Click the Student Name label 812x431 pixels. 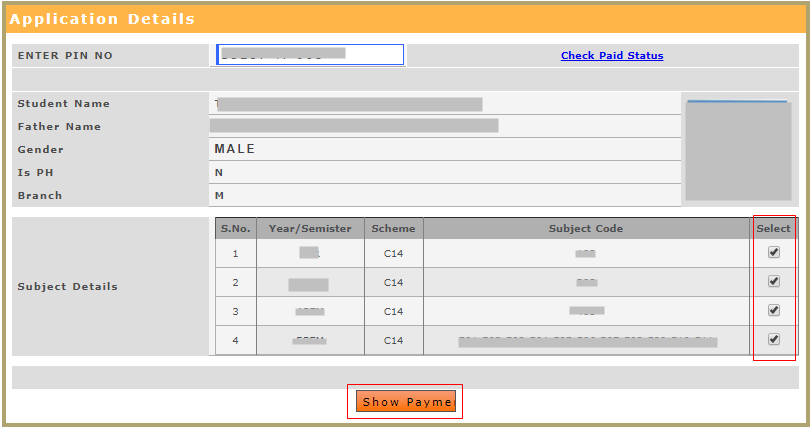[64, 104]
